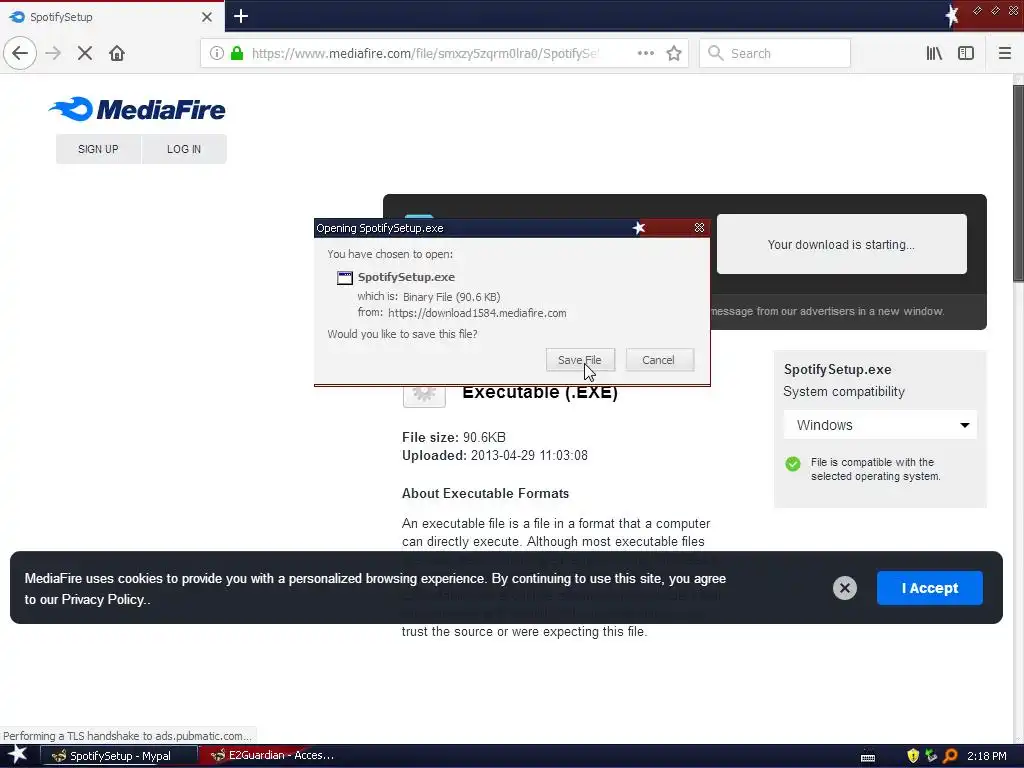Click inside the browser Search field

[x=775, y=53]
